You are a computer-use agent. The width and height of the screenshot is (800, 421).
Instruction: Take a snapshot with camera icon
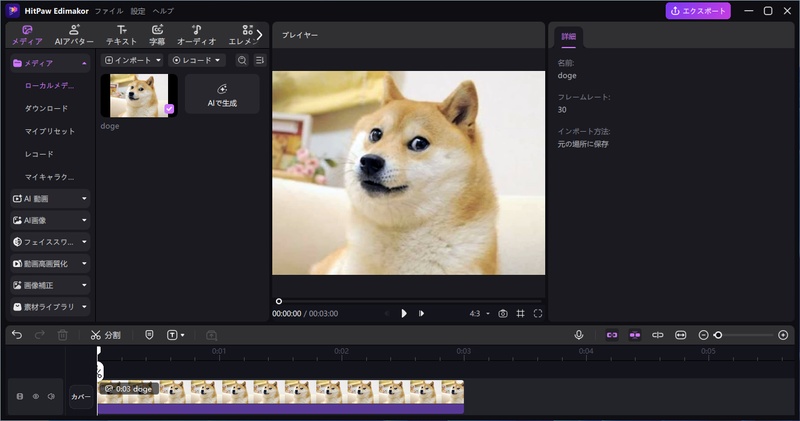click(x=503, y=313)
